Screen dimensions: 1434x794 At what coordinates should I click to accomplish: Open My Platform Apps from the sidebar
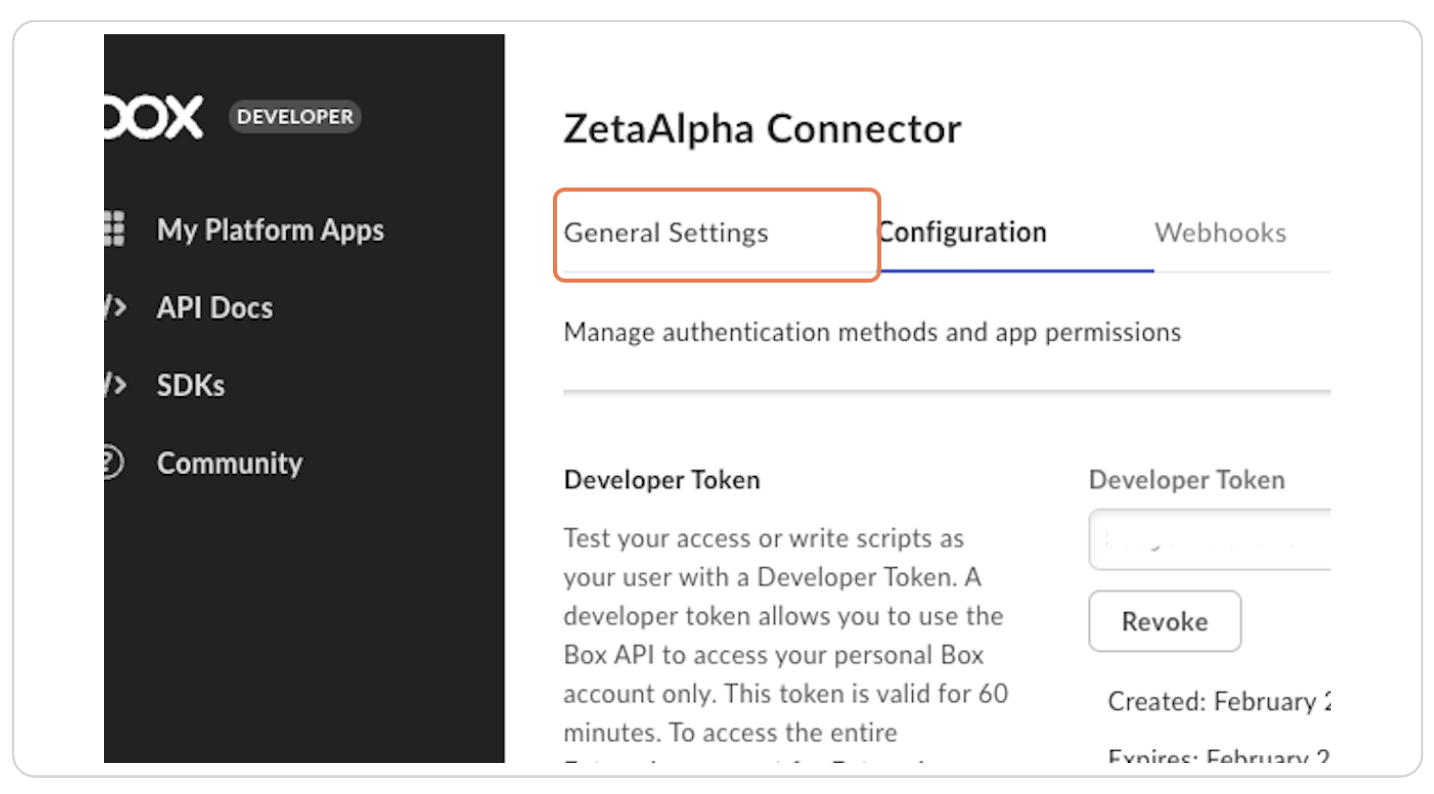coord(270,230)
